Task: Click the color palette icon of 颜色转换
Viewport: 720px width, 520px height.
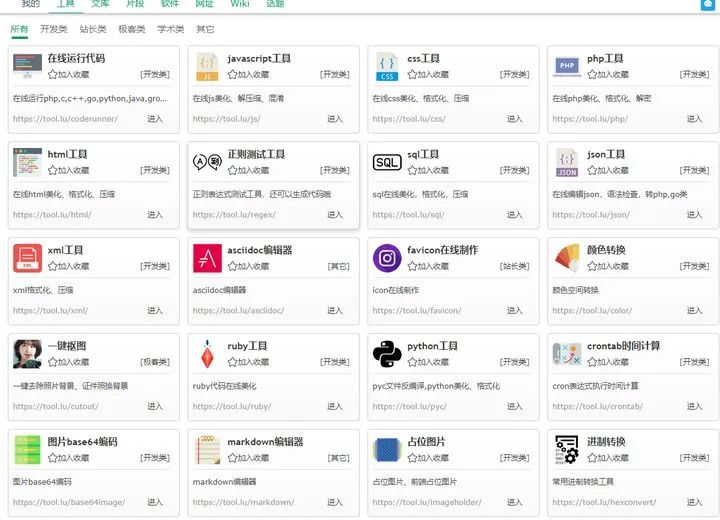Action: (x=567, y=258)
